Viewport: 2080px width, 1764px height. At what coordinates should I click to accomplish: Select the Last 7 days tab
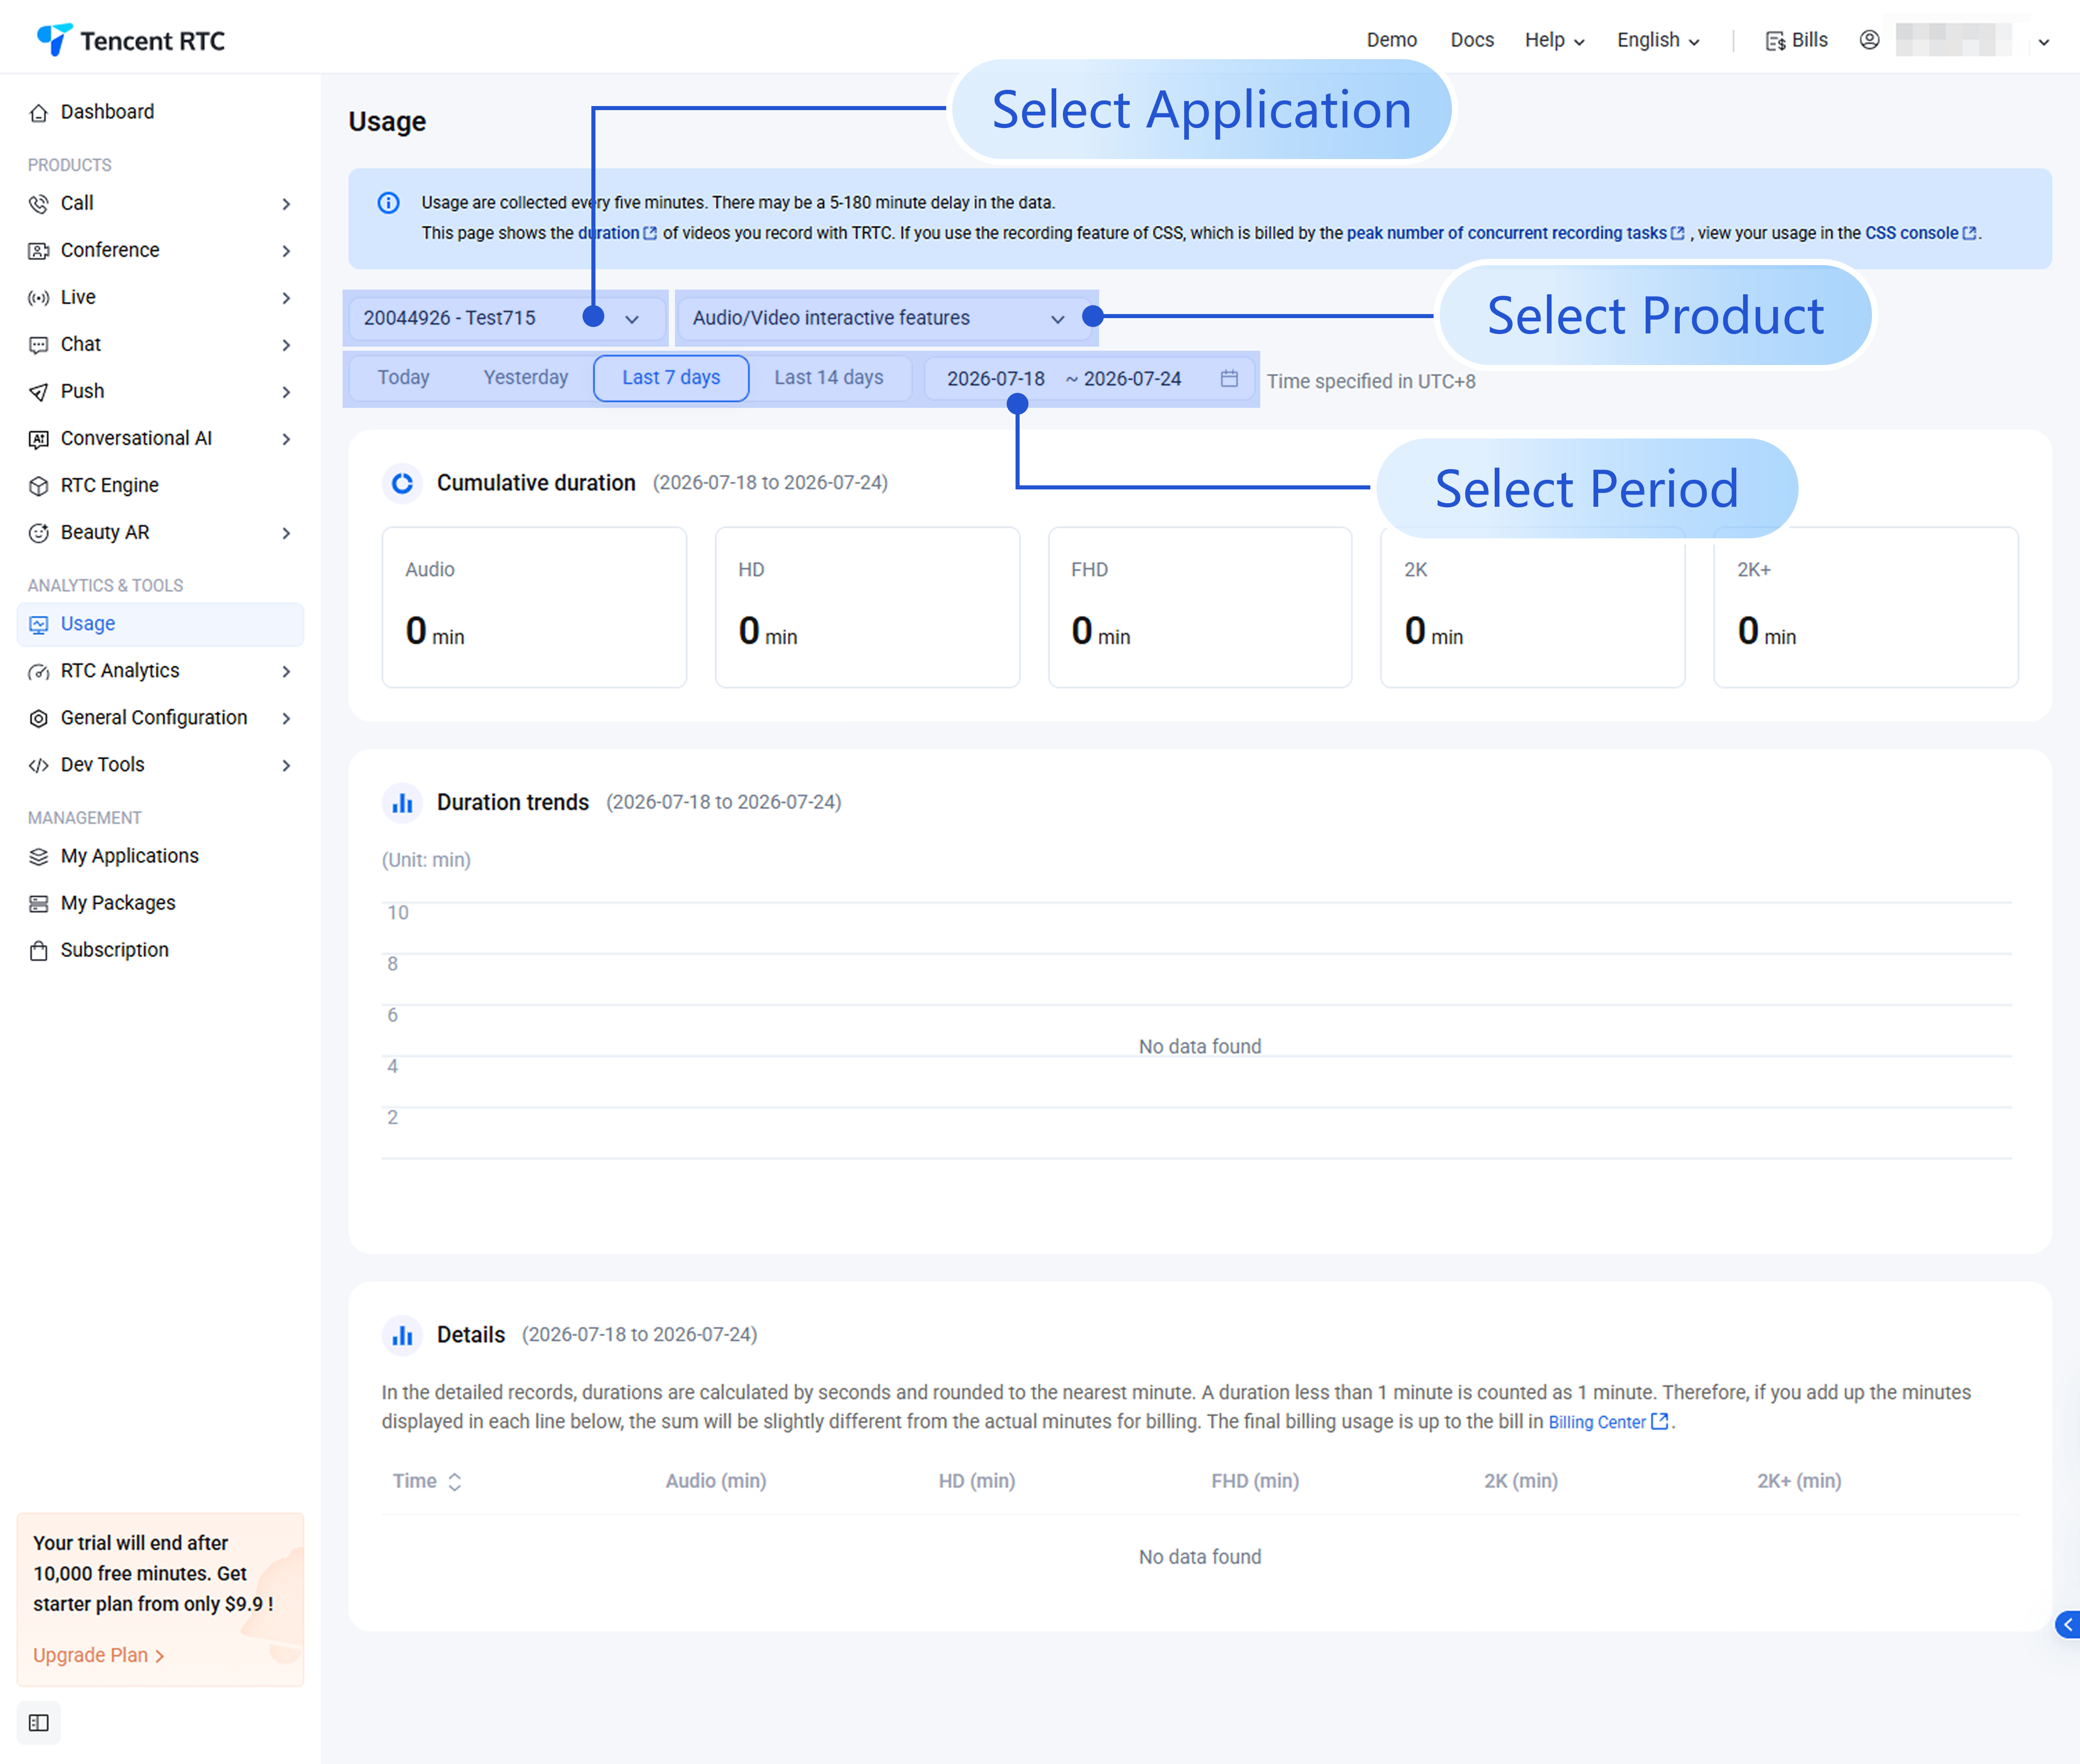[671, 378]
